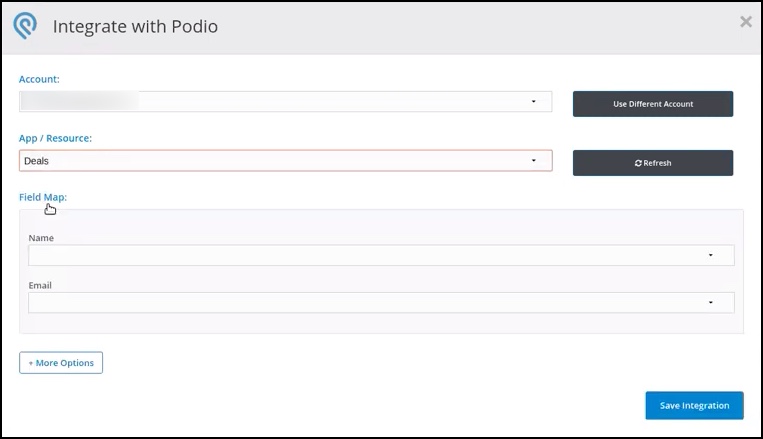The height and width of the screenshot is (439, 763).
Task: Click the Name dropdown caret arrow
Action: click(711, 255)
